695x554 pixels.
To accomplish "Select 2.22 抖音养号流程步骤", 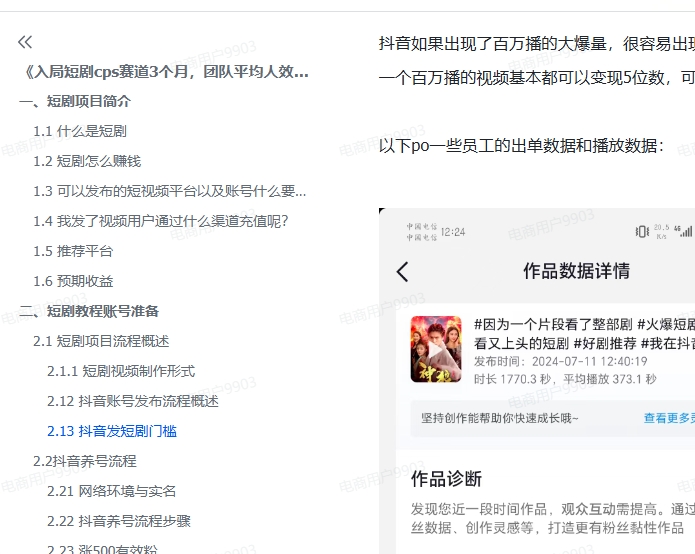I will [119, 521].
